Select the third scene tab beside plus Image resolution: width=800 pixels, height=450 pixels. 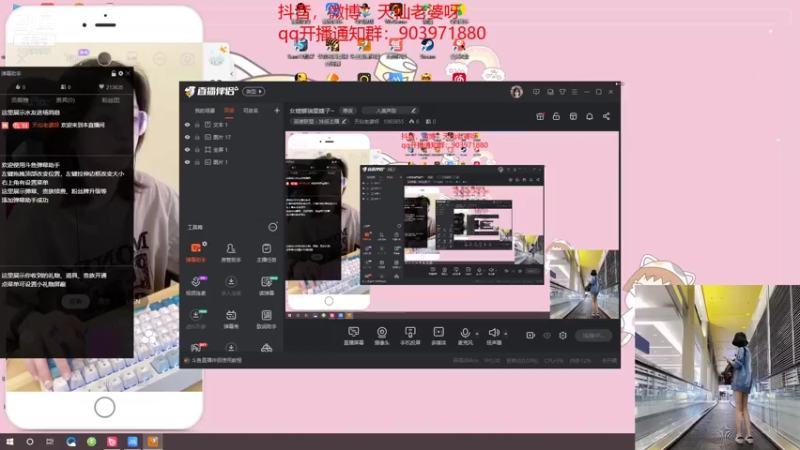[251, 111]
